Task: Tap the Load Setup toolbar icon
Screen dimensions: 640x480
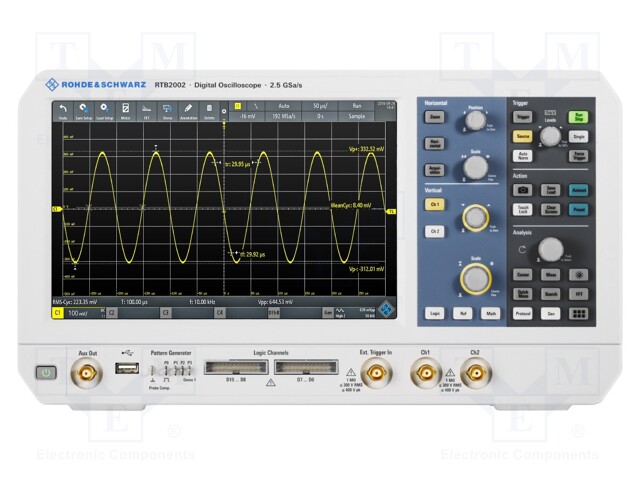Action: click(105, 109)
